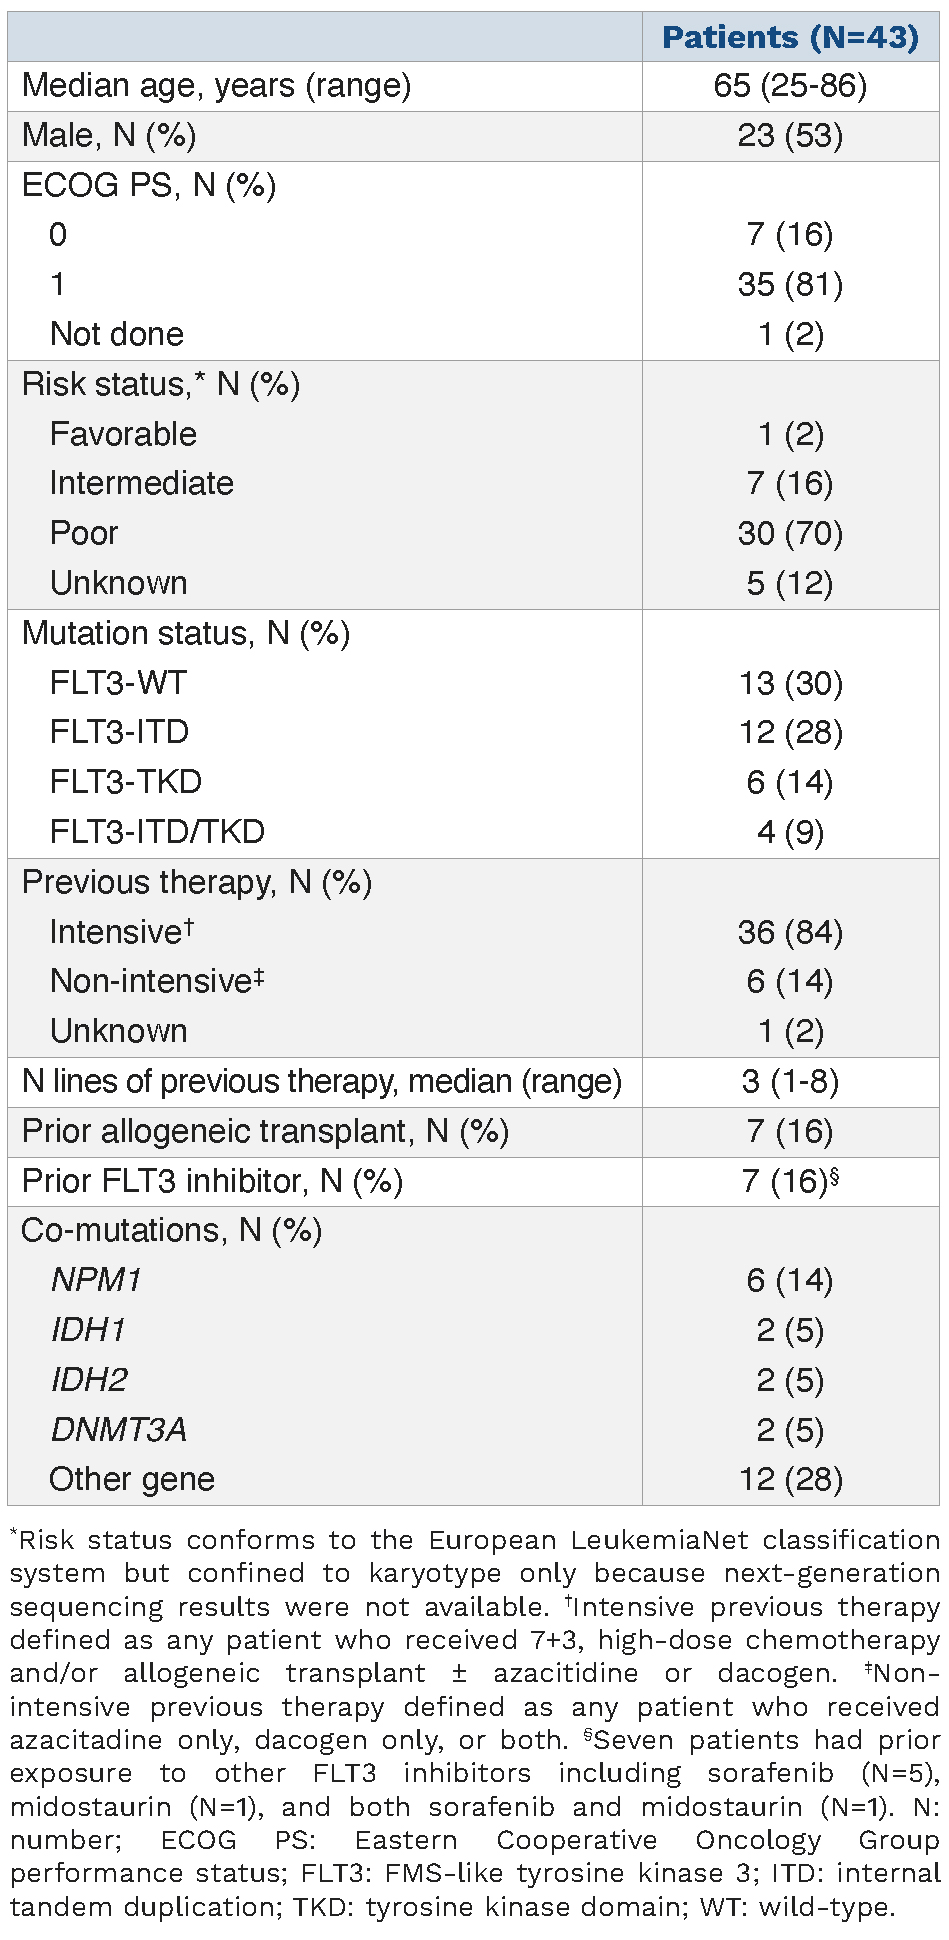949x1940 pixels.
Task: Click the "Not done" row label
Action: 117,334
